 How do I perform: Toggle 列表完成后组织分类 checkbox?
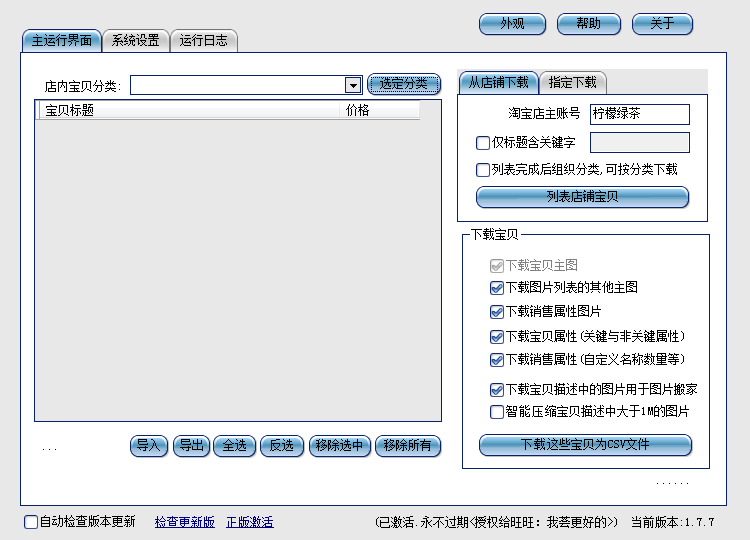(x=484, y=170)
